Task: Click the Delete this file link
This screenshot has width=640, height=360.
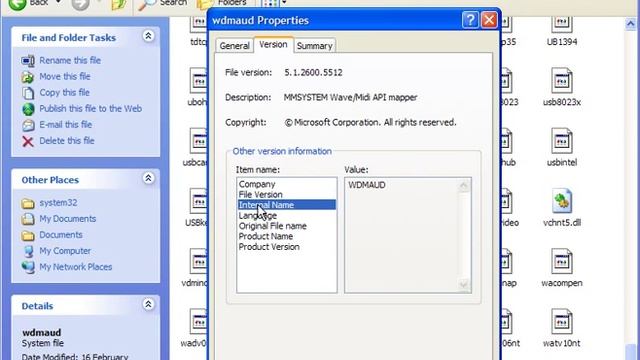Action: tap(67, 141)
